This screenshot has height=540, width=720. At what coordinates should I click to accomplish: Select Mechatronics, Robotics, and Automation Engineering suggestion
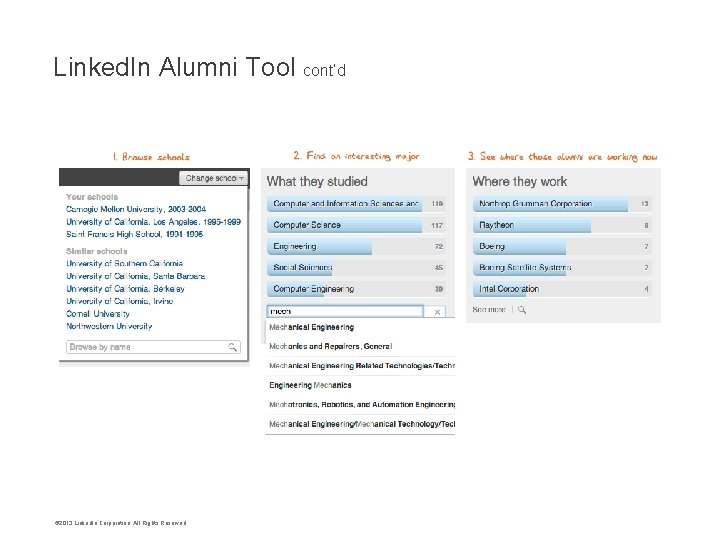[361, 405]
